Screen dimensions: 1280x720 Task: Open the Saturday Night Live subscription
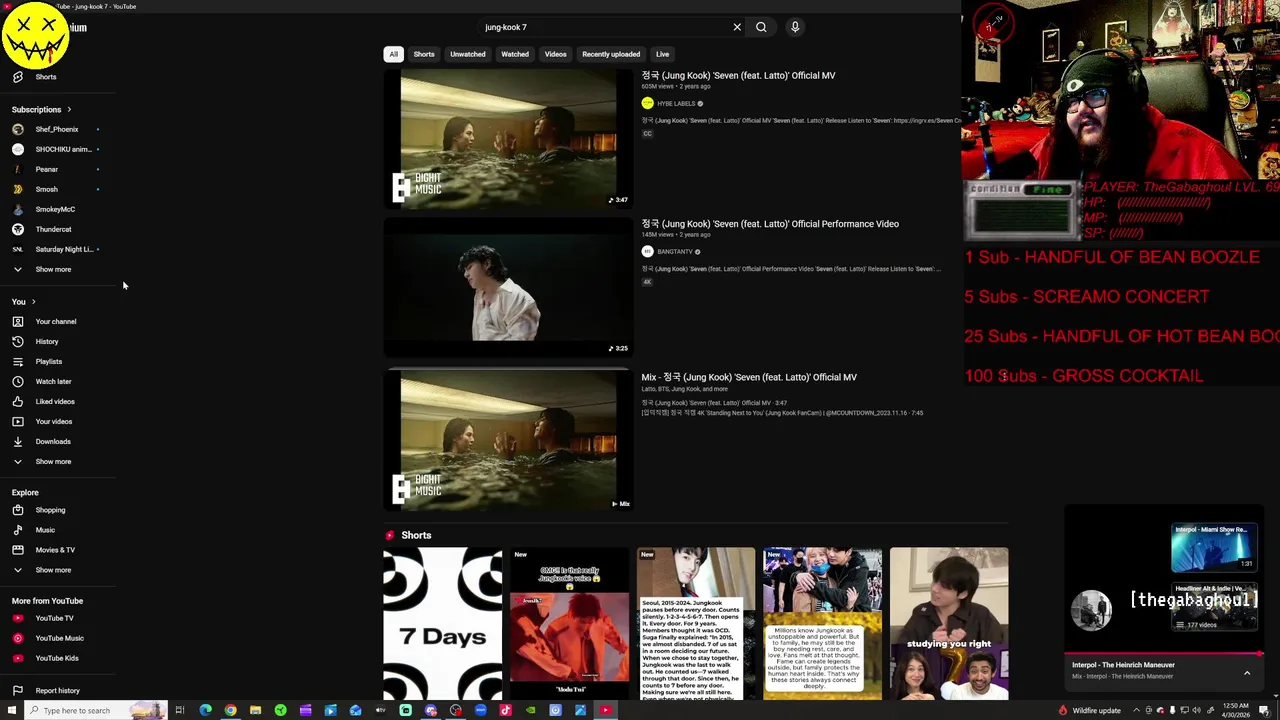click(x=64, y=249)
